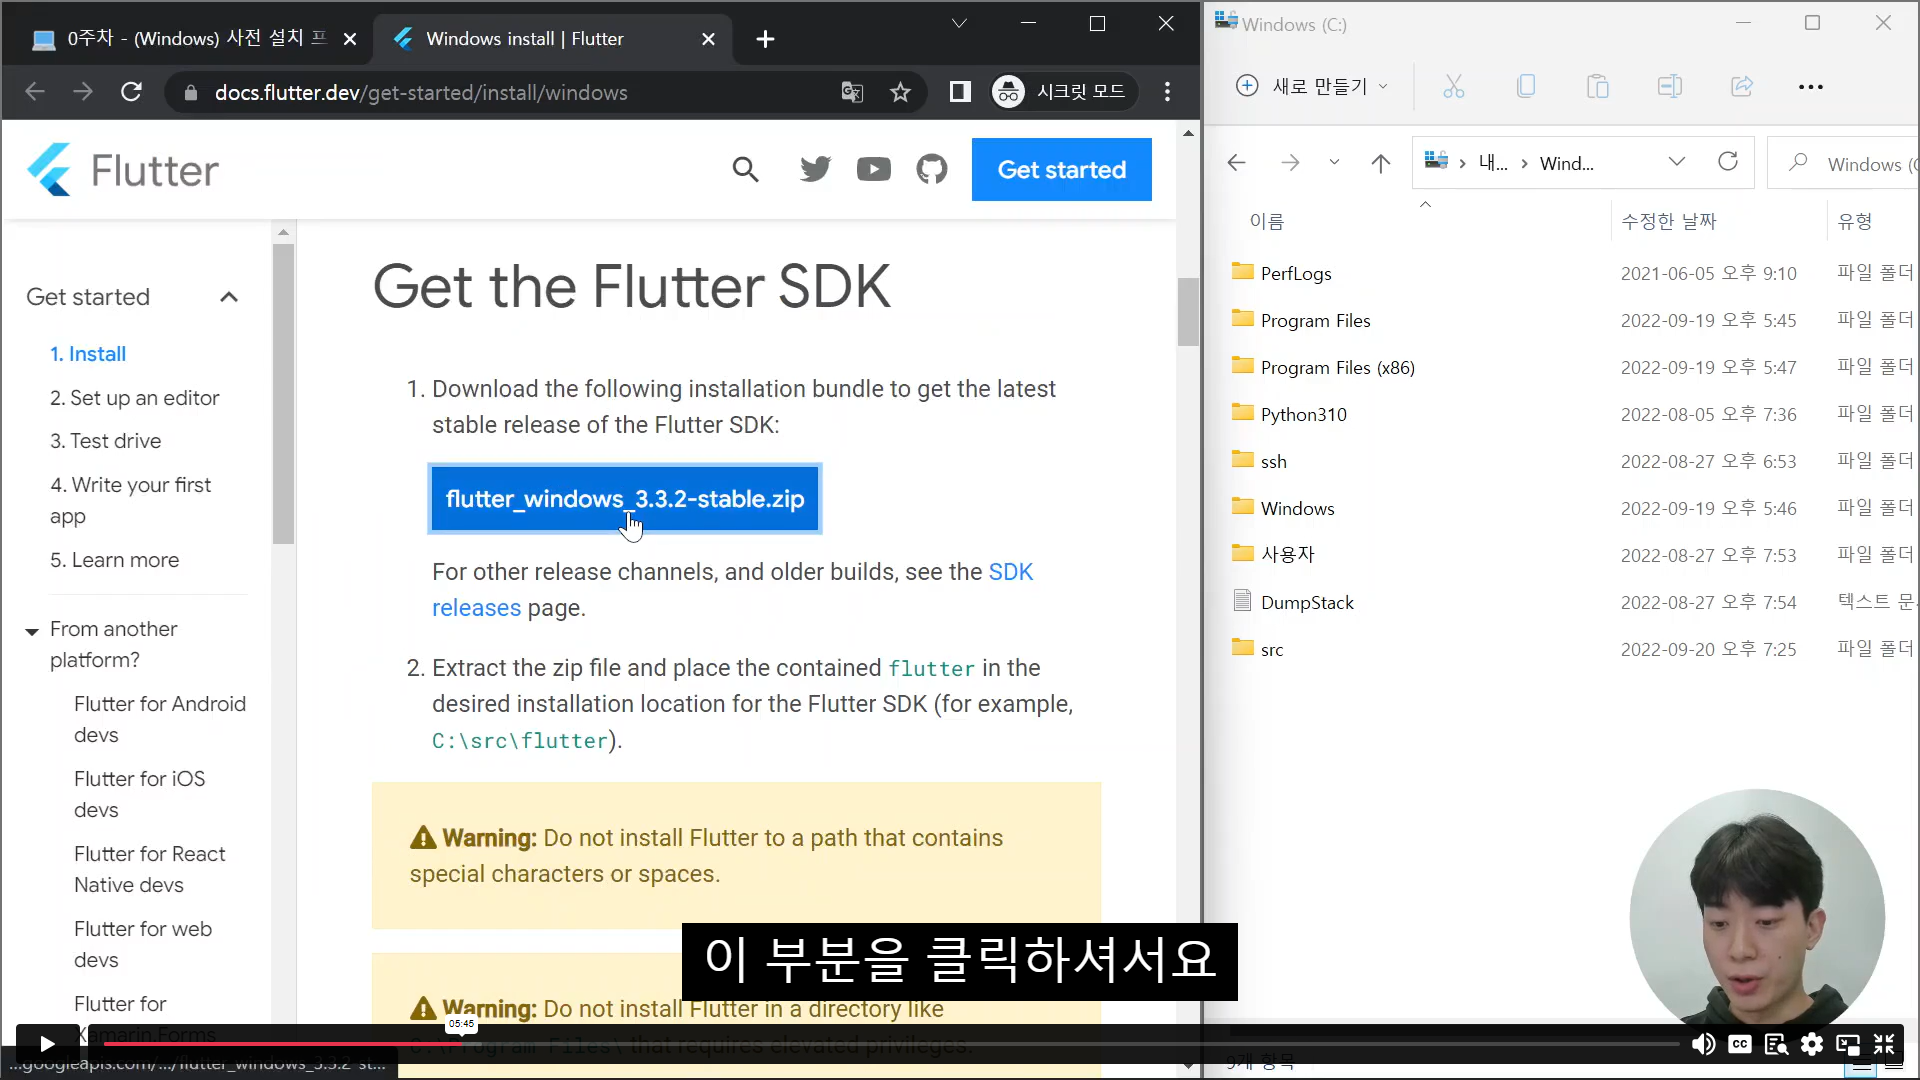
Task: Expand Explorer address bar history dropdown
Action: tap(1677, 162)
